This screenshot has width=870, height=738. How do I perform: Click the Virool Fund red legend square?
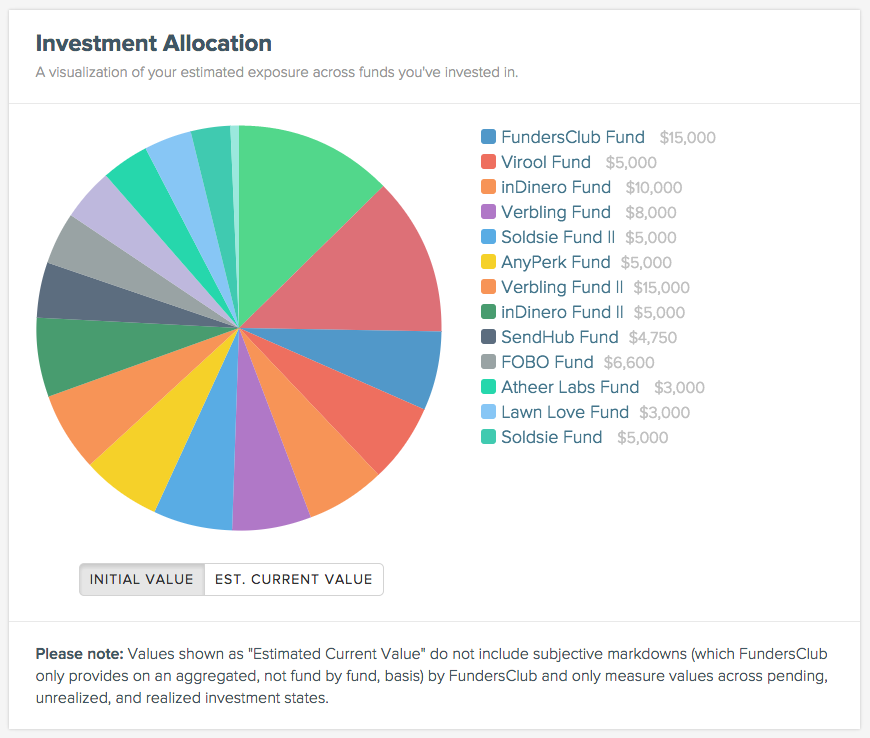[x=488, y=162]
